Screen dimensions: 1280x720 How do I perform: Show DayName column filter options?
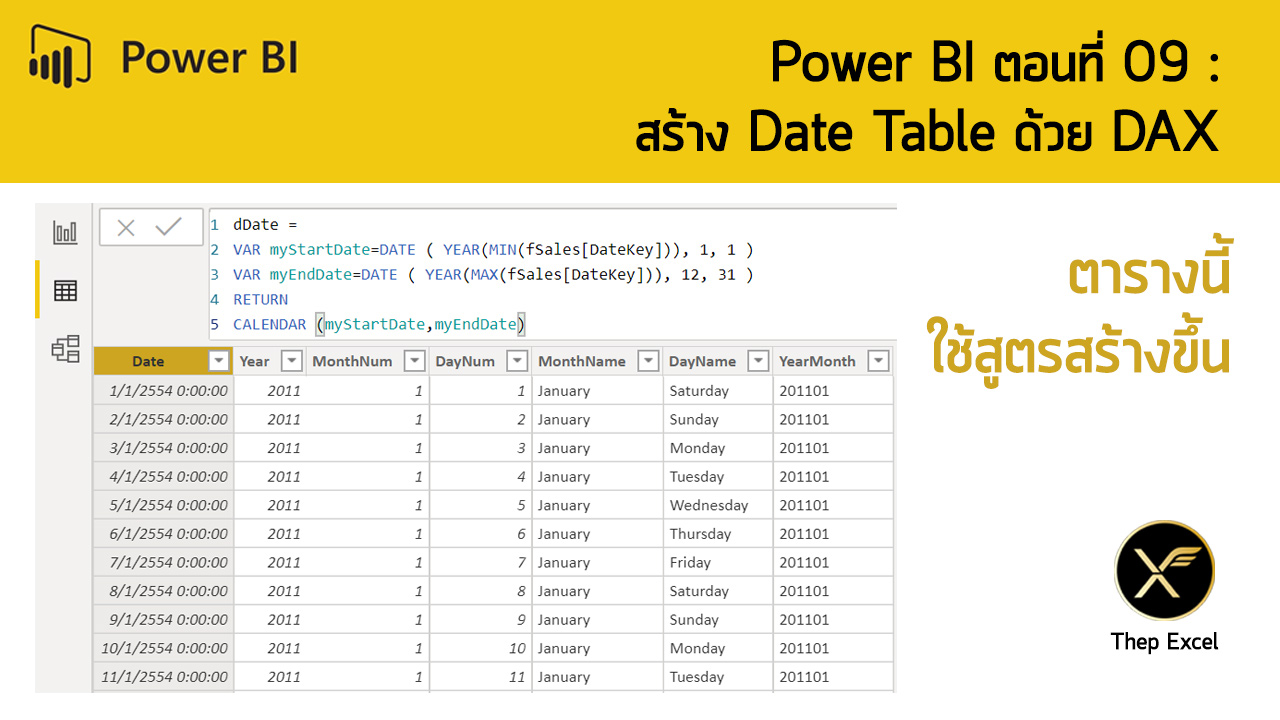pyautogui.click(x=758, y=361)
